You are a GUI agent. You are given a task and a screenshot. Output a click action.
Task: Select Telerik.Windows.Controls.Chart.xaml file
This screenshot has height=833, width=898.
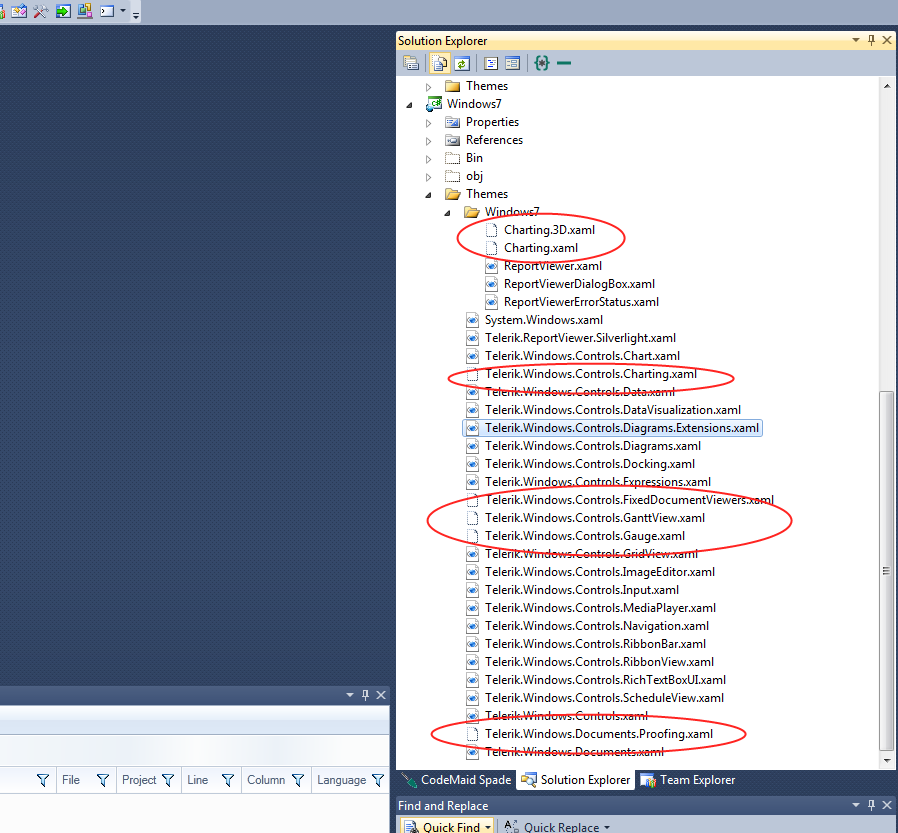582,356
